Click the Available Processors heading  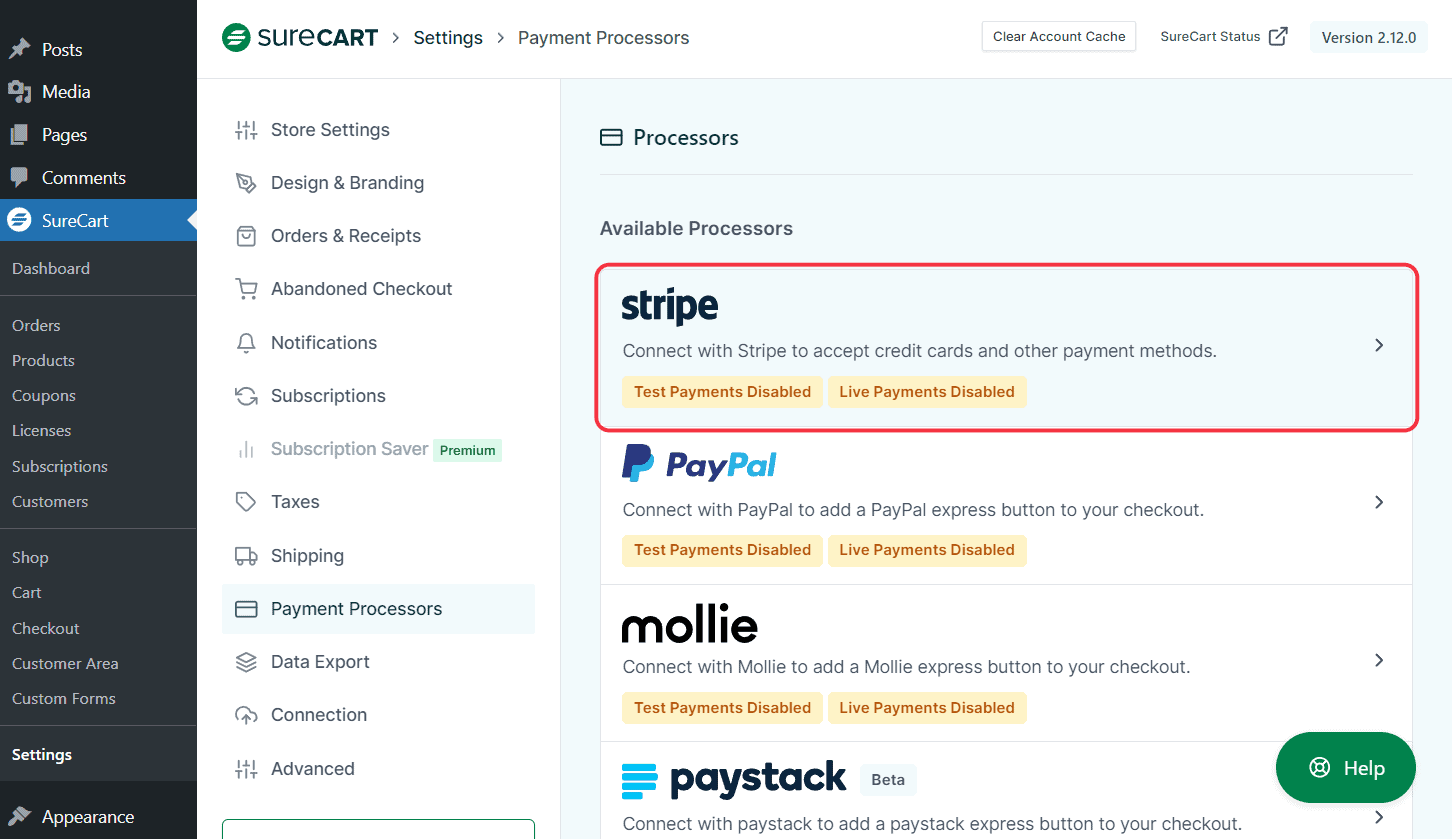point(696,229)
